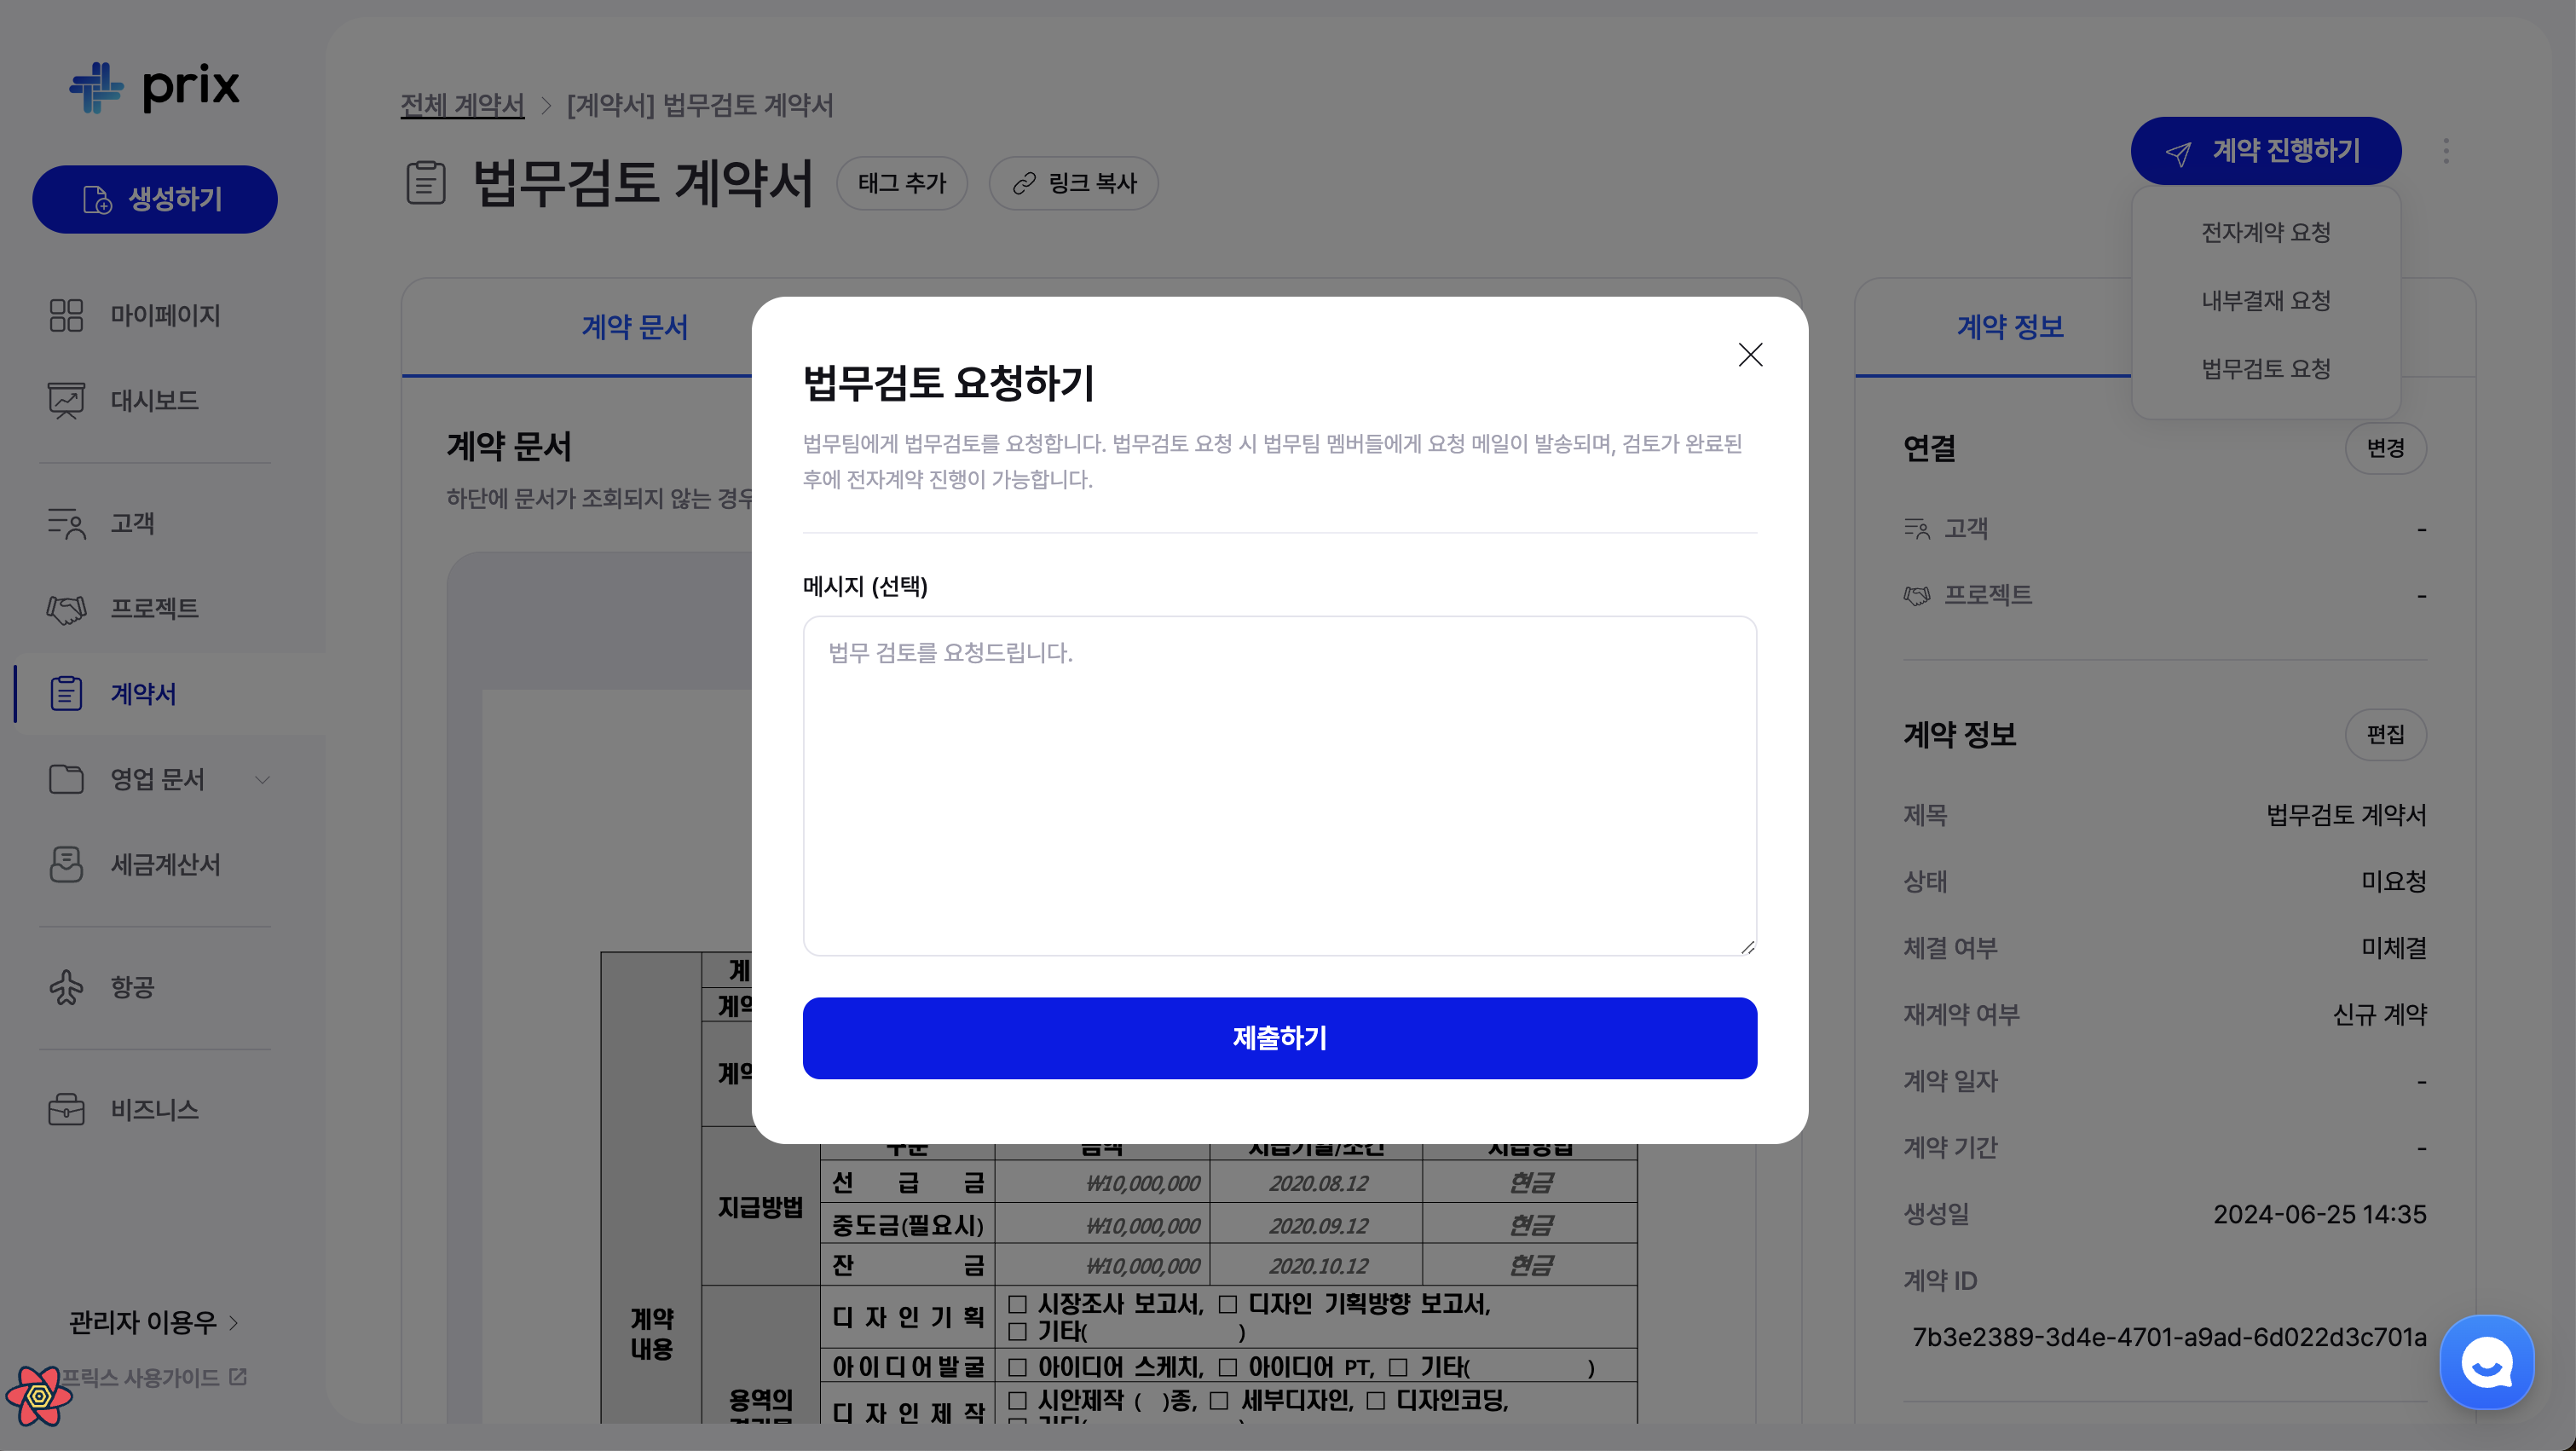Expand the 영업 문서 submenu chevron
The image size is (2576, 1451).
pos(262,780)
